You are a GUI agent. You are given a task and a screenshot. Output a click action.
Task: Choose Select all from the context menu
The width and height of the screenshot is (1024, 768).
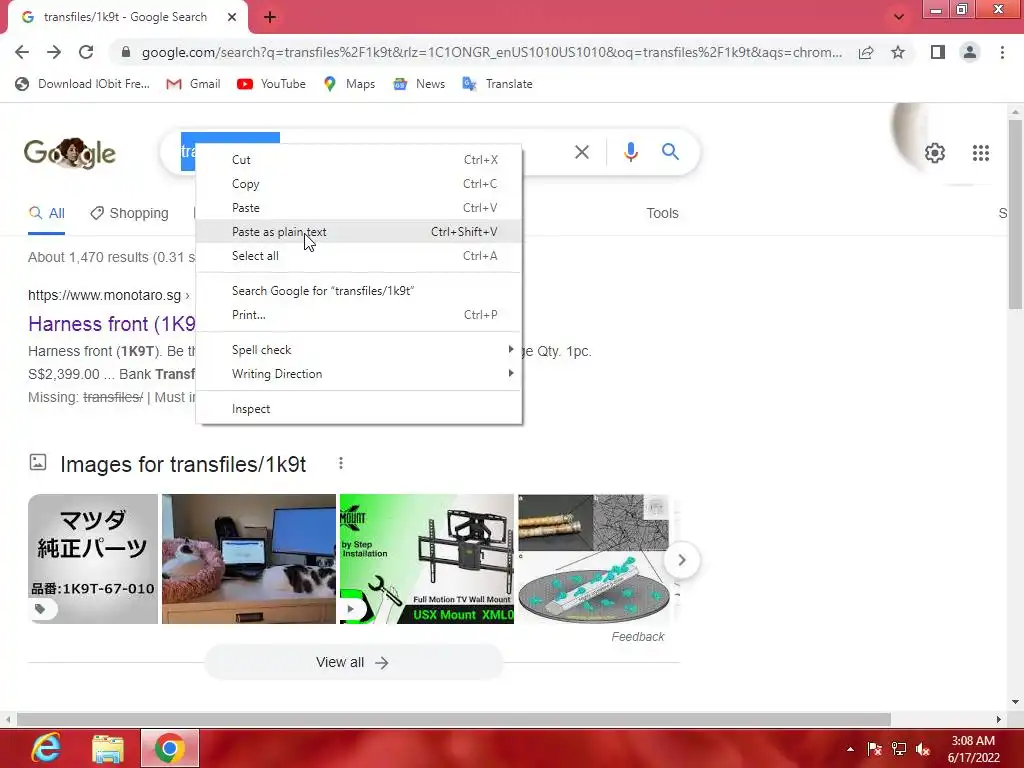click(359, 256)
